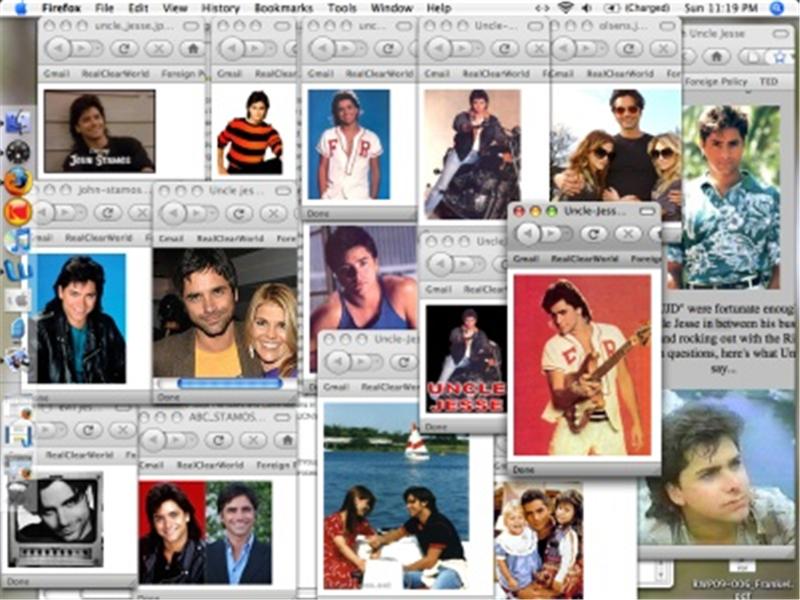Screen dimensions: 800x600
Task: Click the Stop icon in the Uncle-Jess toolbar
Action: click(627, 233)
